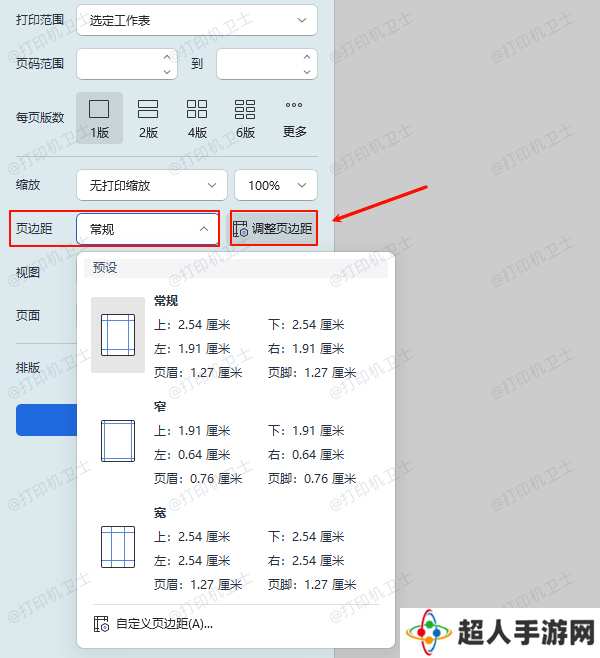Open the 100% zoom dropdown
Image resolution: width=600 pixels, height=658 pixels.
point(276,185)
